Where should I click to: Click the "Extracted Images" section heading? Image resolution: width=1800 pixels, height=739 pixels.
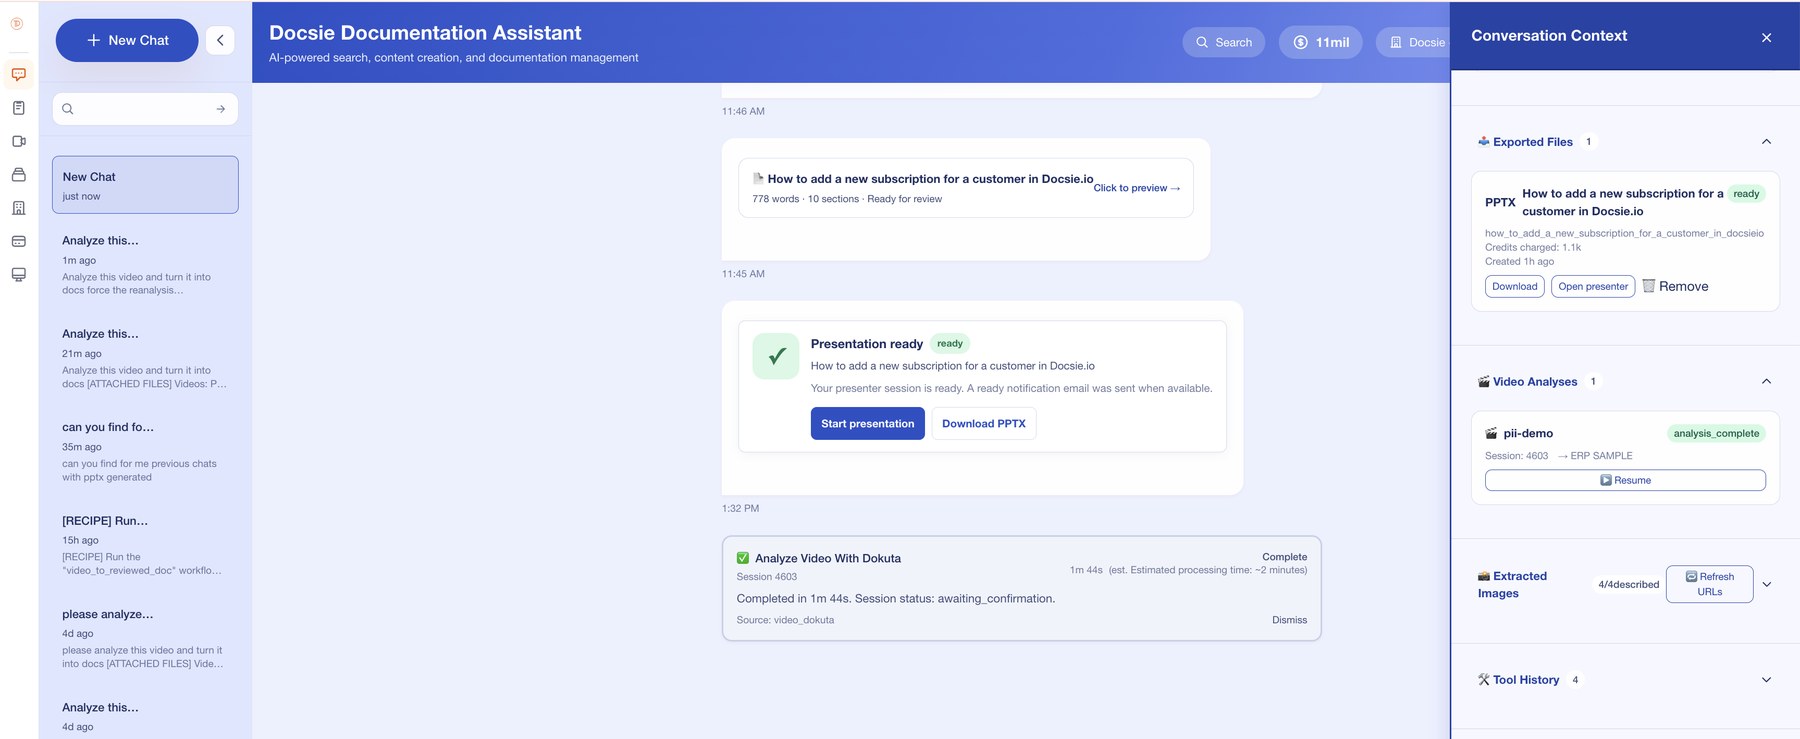point(1512,585)
